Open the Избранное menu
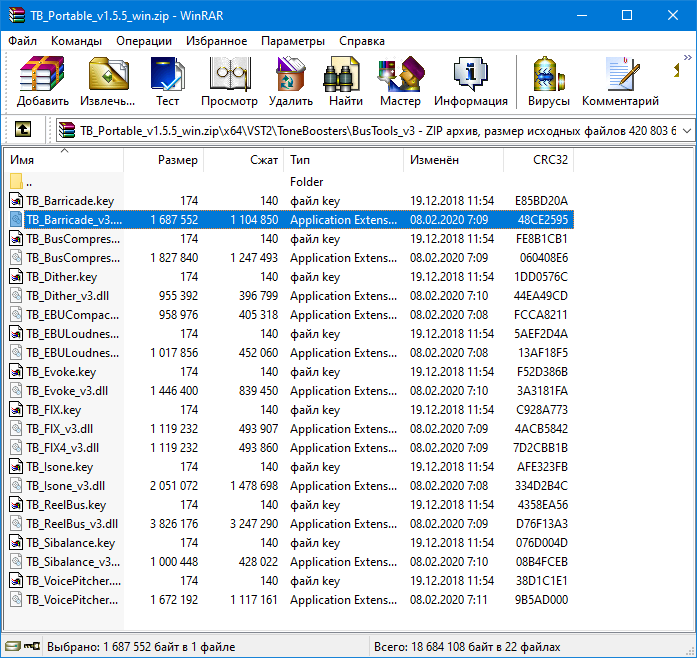This screenshot has width=697, height=658. pyautogui.click(x=216, y=41)
